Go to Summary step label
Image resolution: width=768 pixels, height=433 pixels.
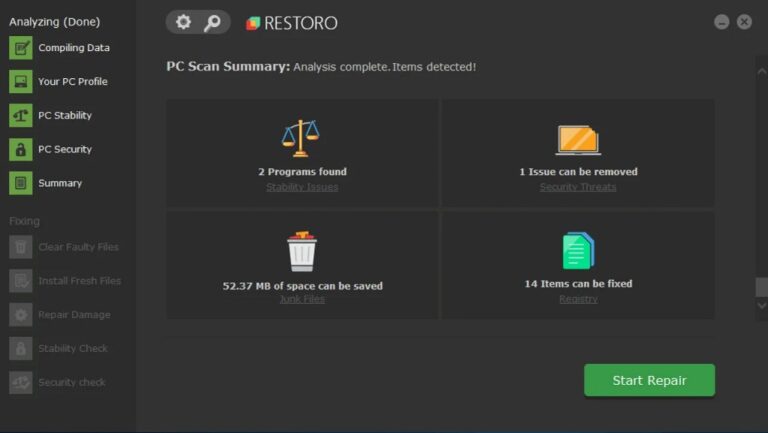[60, 183]
